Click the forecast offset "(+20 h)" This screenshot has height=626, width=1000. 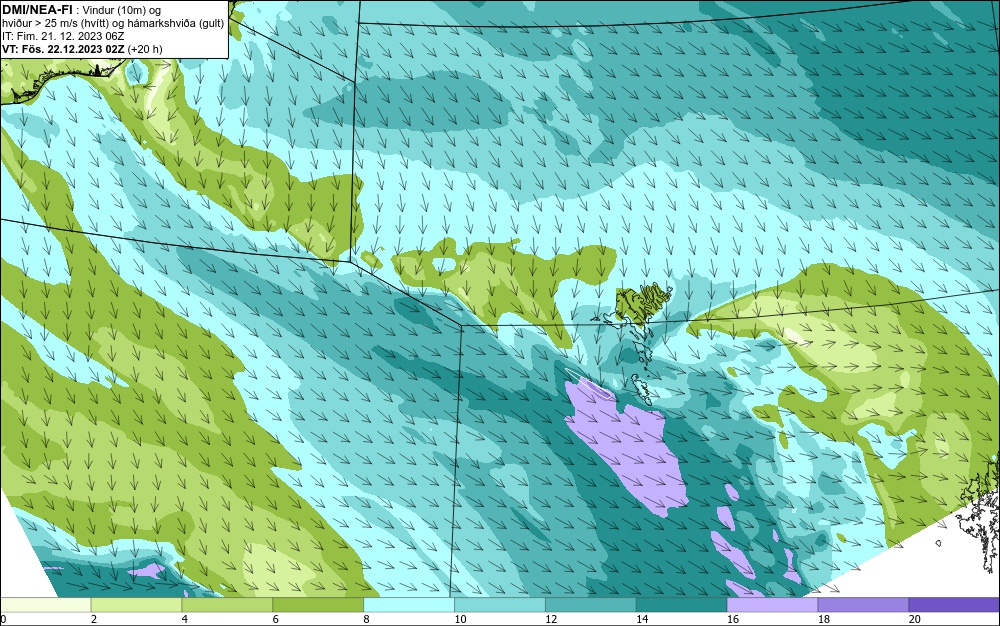click(145, 49)
